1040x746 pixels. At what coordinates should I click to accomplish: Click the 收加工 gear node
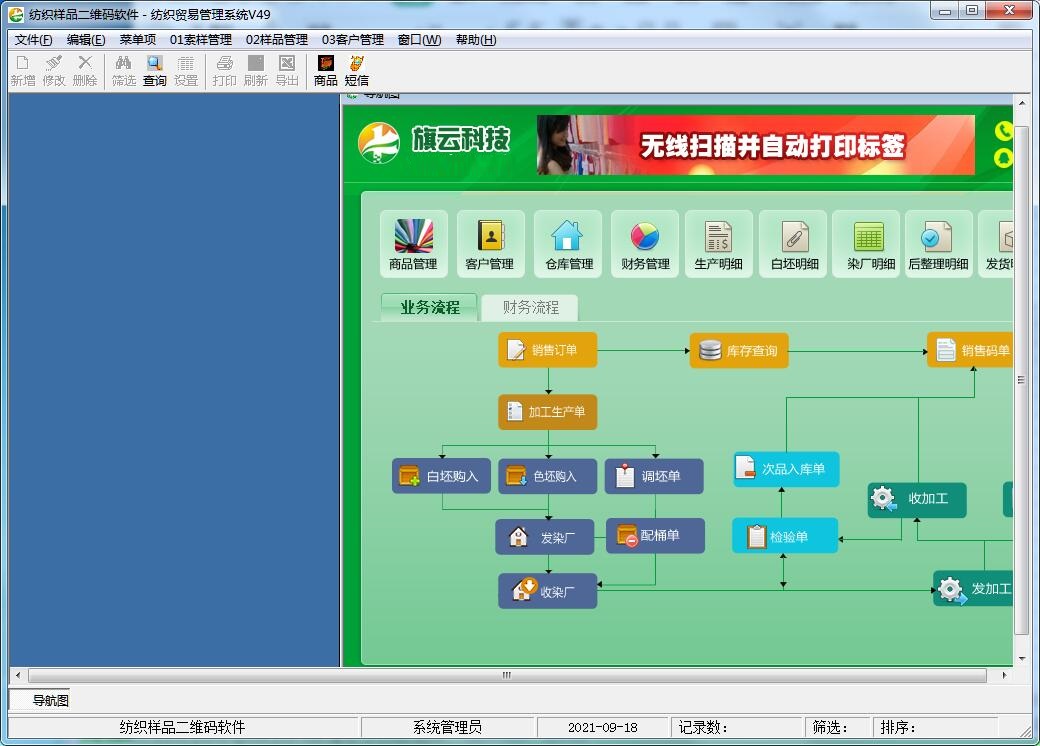click(917, 499)
